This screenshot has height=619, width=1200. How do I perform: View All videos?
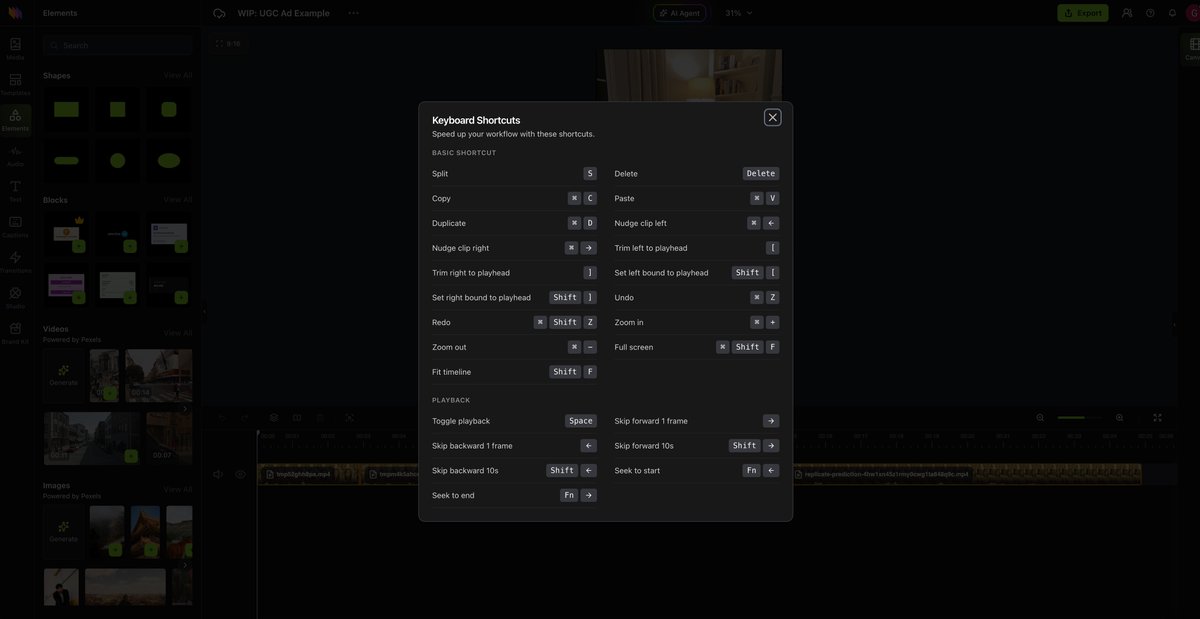pos(178,332)
